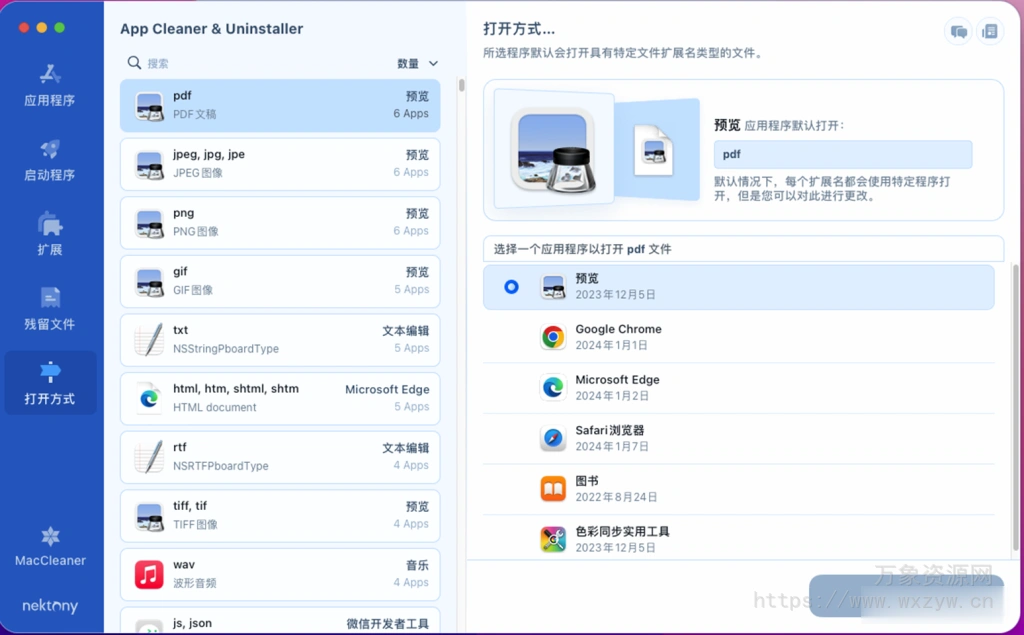Open the 残留文件 leftover files section

click(50, 309)
